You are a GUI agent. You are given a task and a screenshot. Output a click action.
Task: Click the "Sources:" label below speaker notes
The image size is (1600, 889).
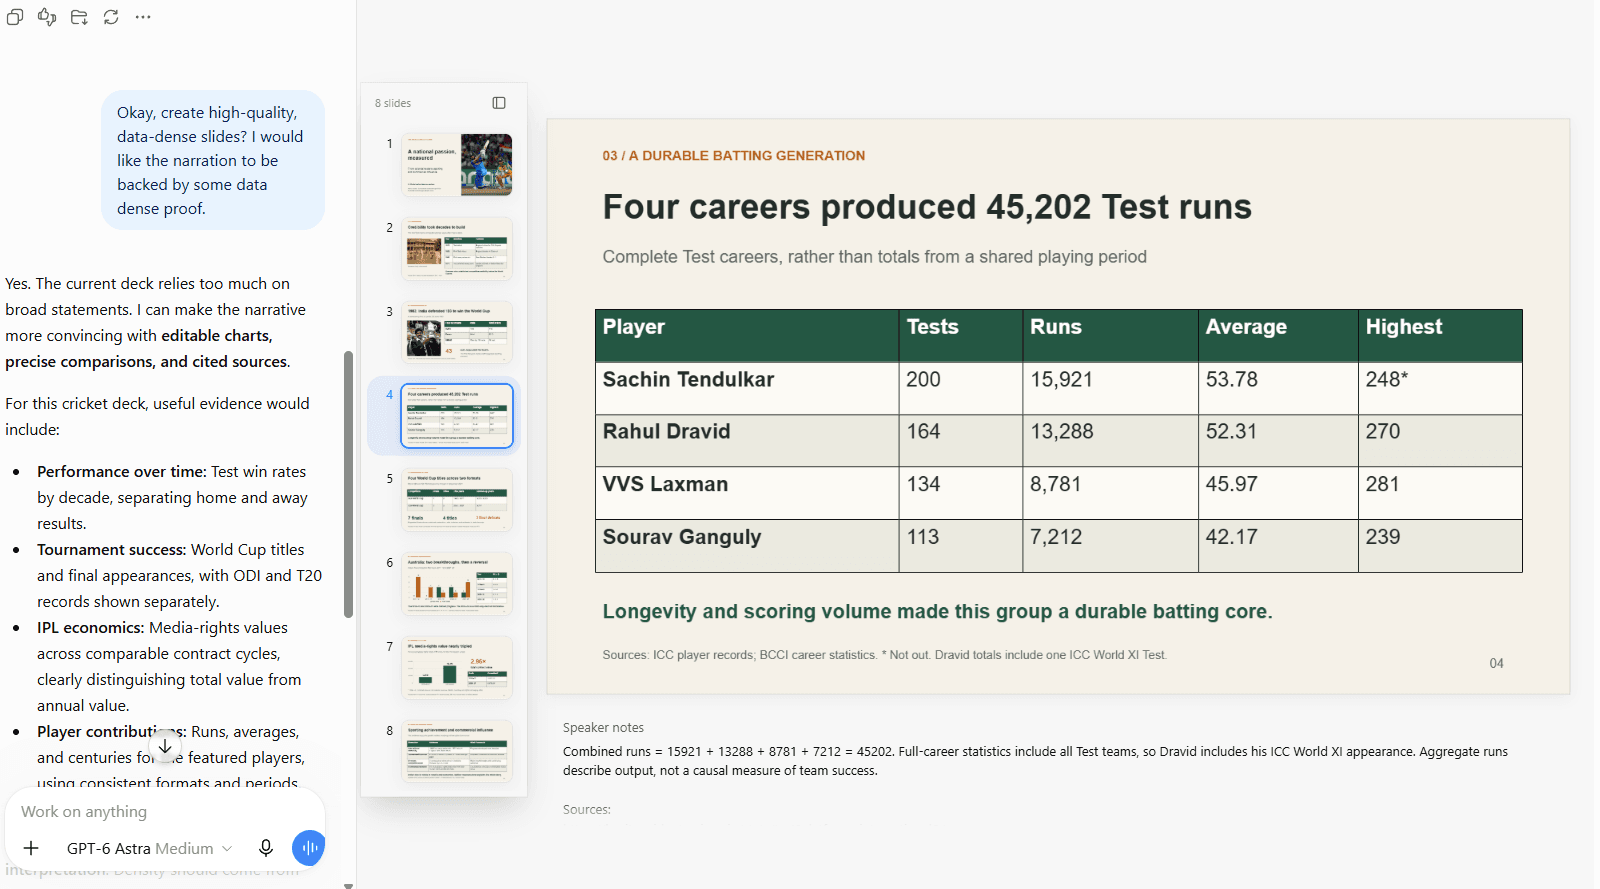point(587,810)
